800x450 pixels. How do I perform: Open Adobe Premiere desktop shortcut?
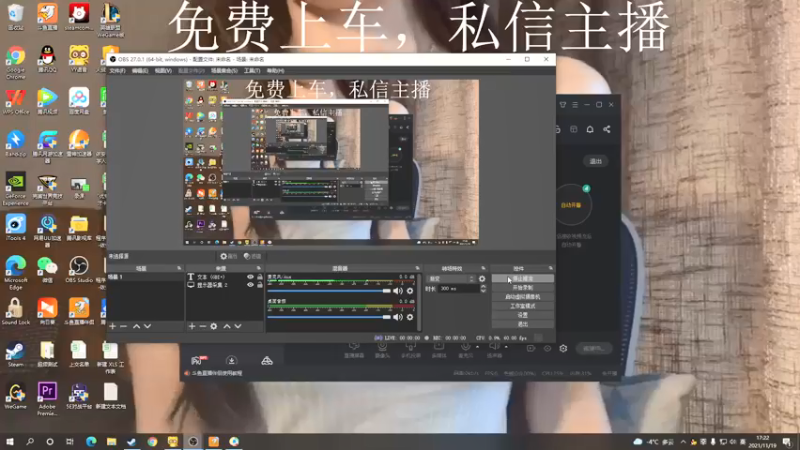47,399
